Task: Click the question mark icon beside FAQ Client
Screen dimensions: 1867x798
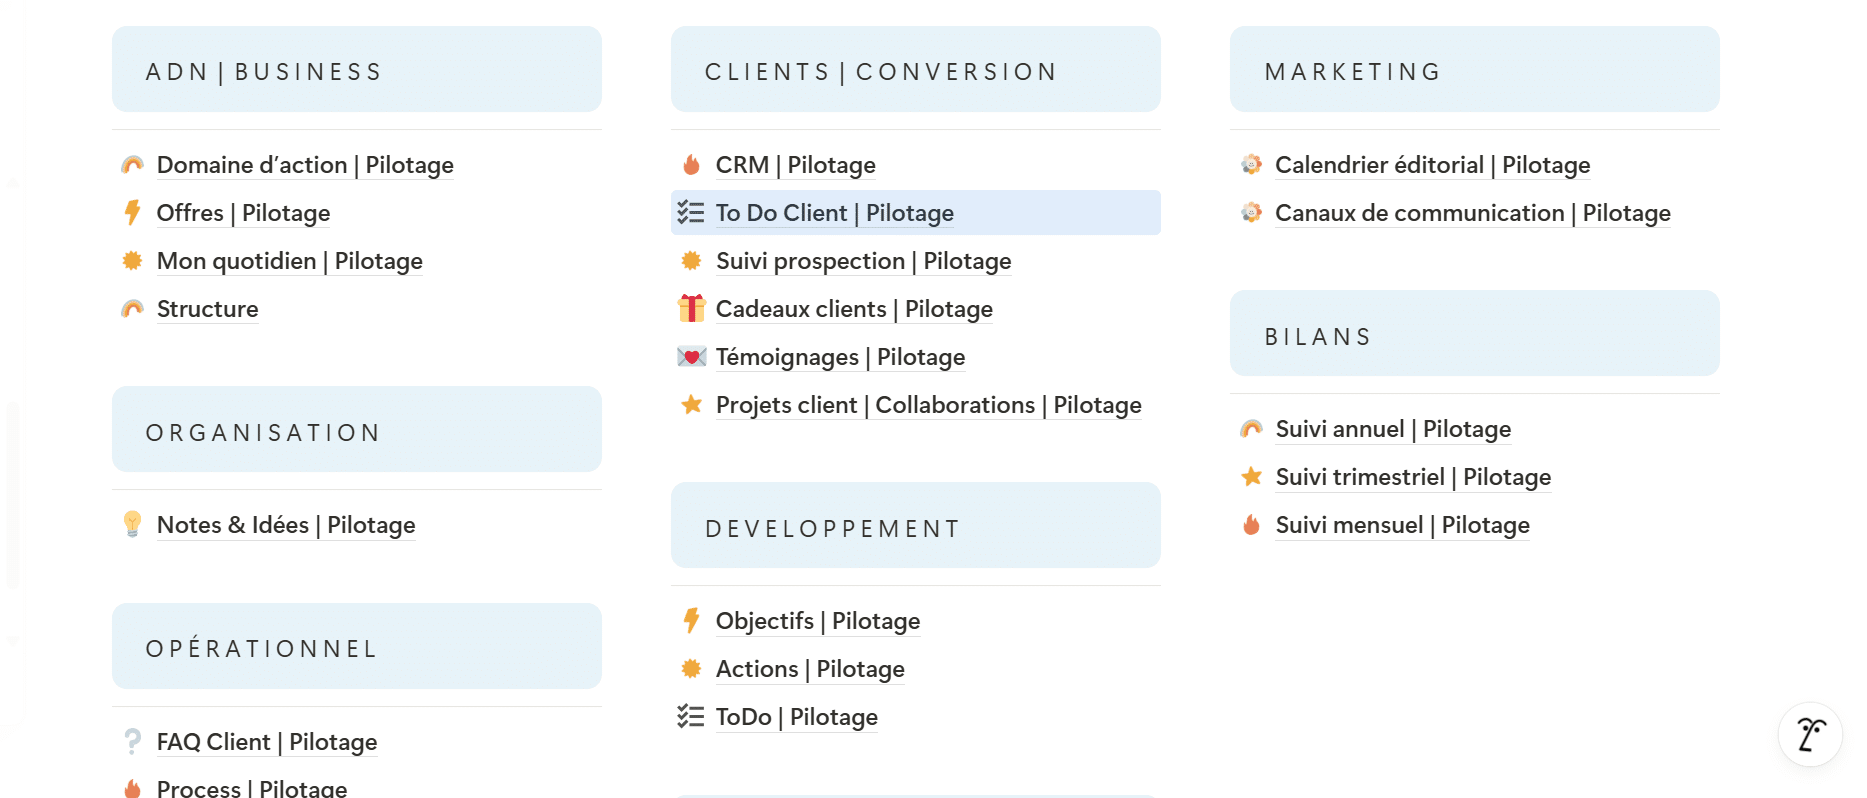Action: click(x=132, y=741)
